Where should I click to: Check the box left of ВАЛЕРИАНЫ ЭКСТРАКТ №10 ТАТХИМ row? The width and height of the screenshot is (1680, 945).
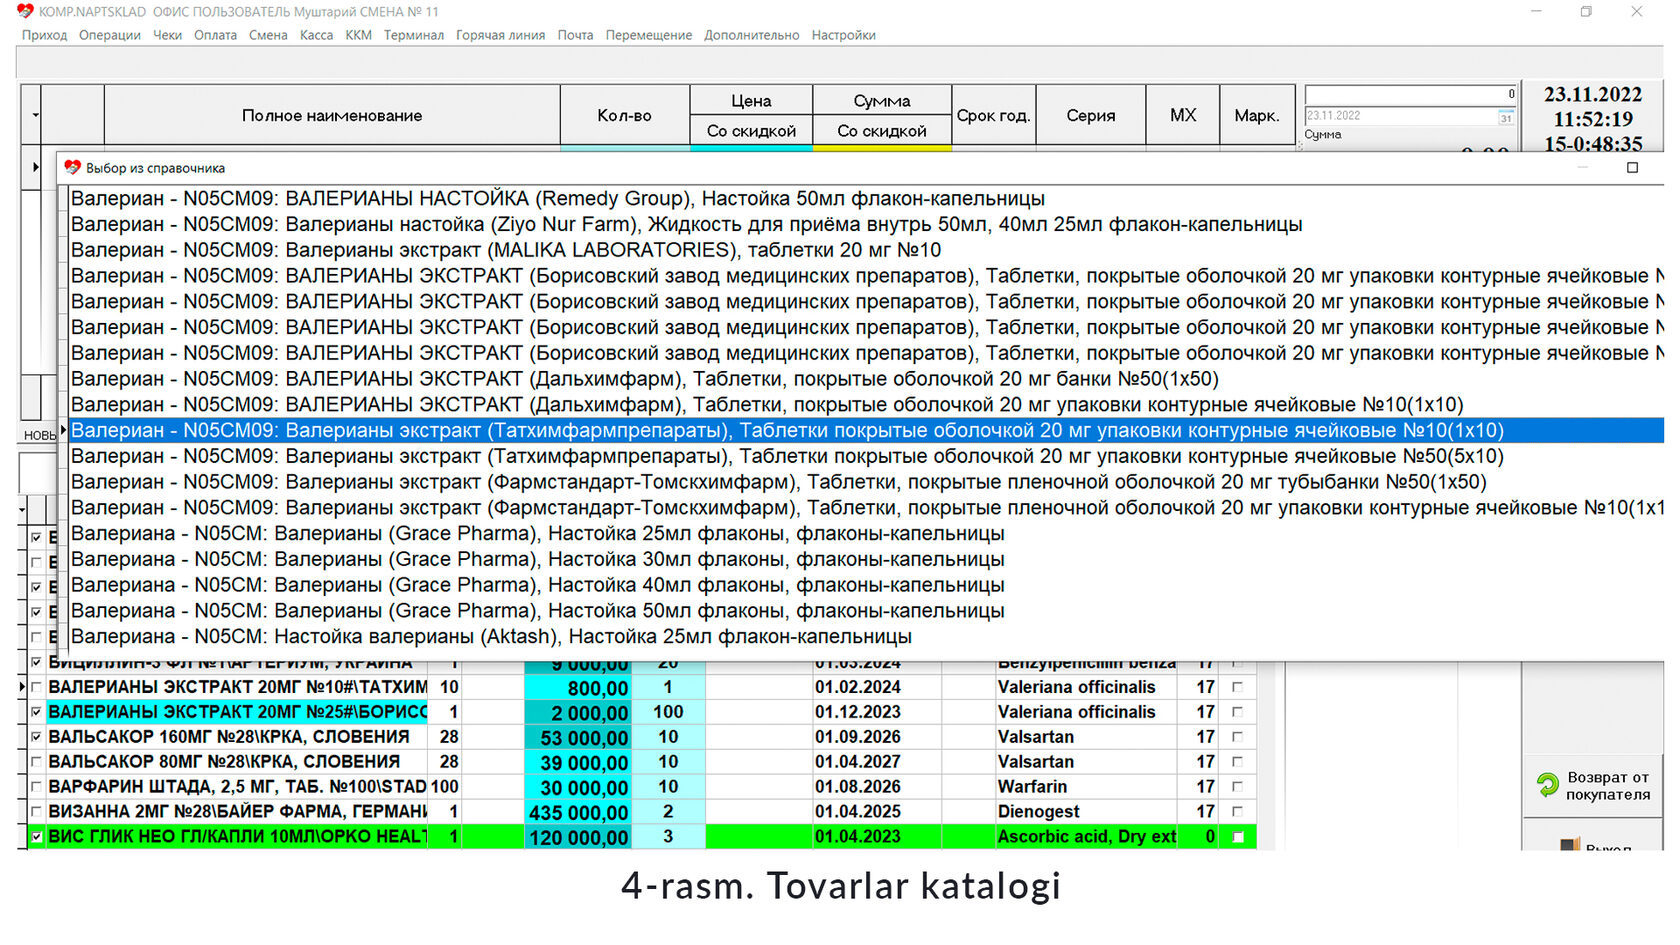[36, 687]
